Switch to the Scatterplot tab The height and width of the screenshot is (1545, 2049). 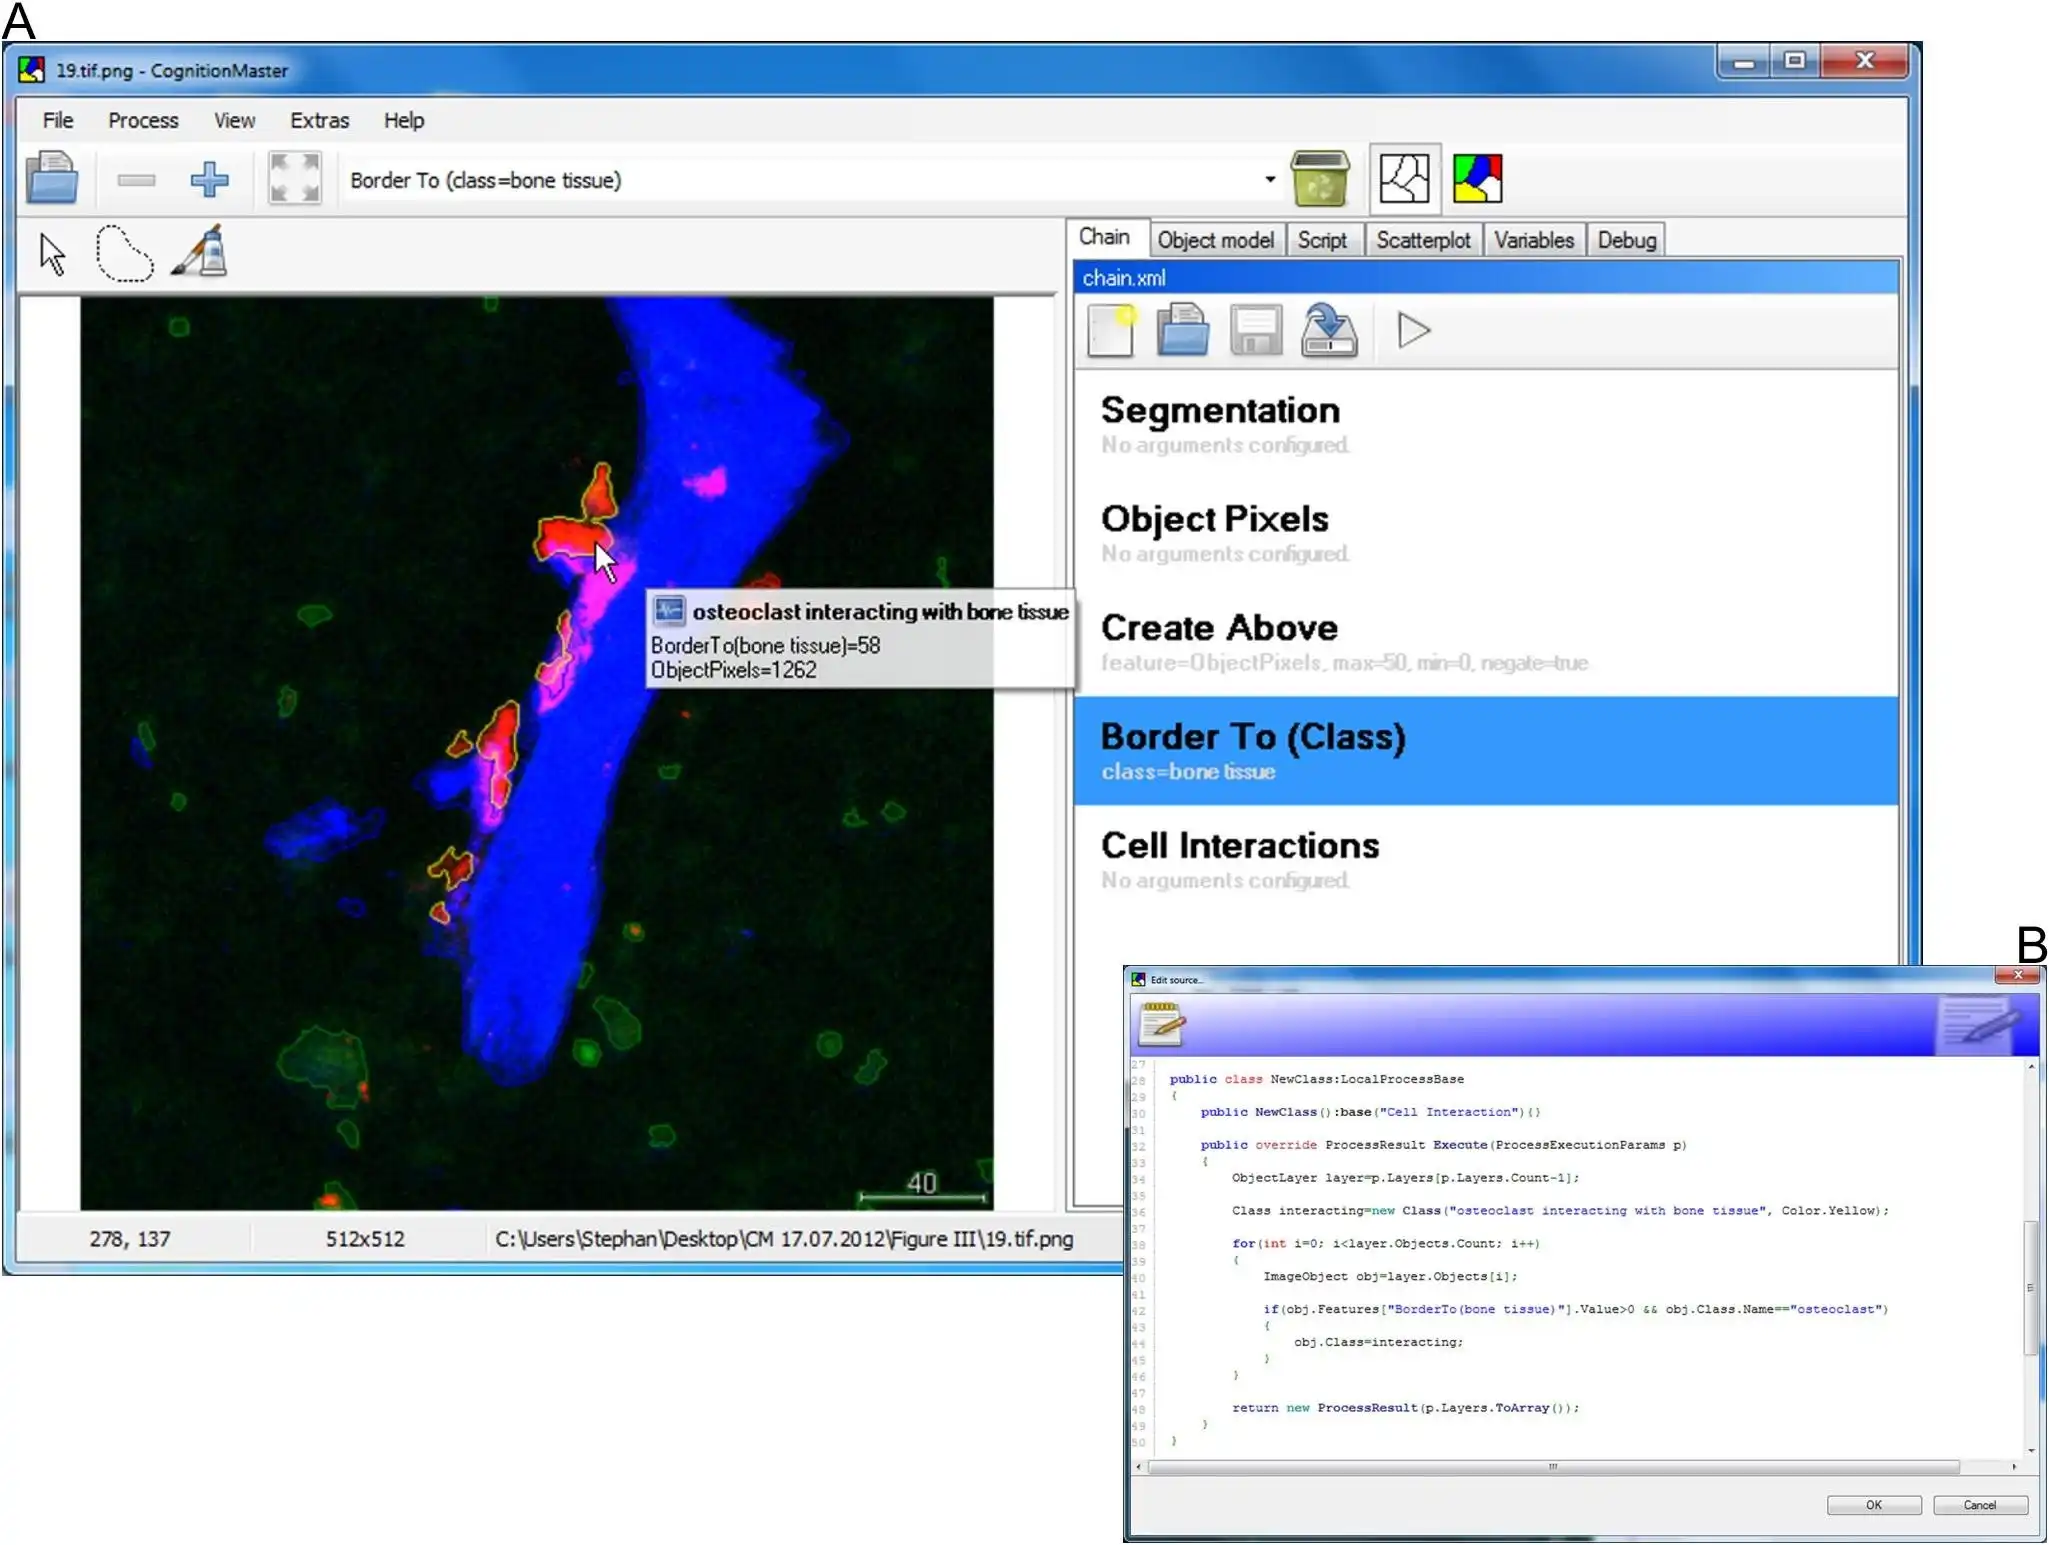1423,240
